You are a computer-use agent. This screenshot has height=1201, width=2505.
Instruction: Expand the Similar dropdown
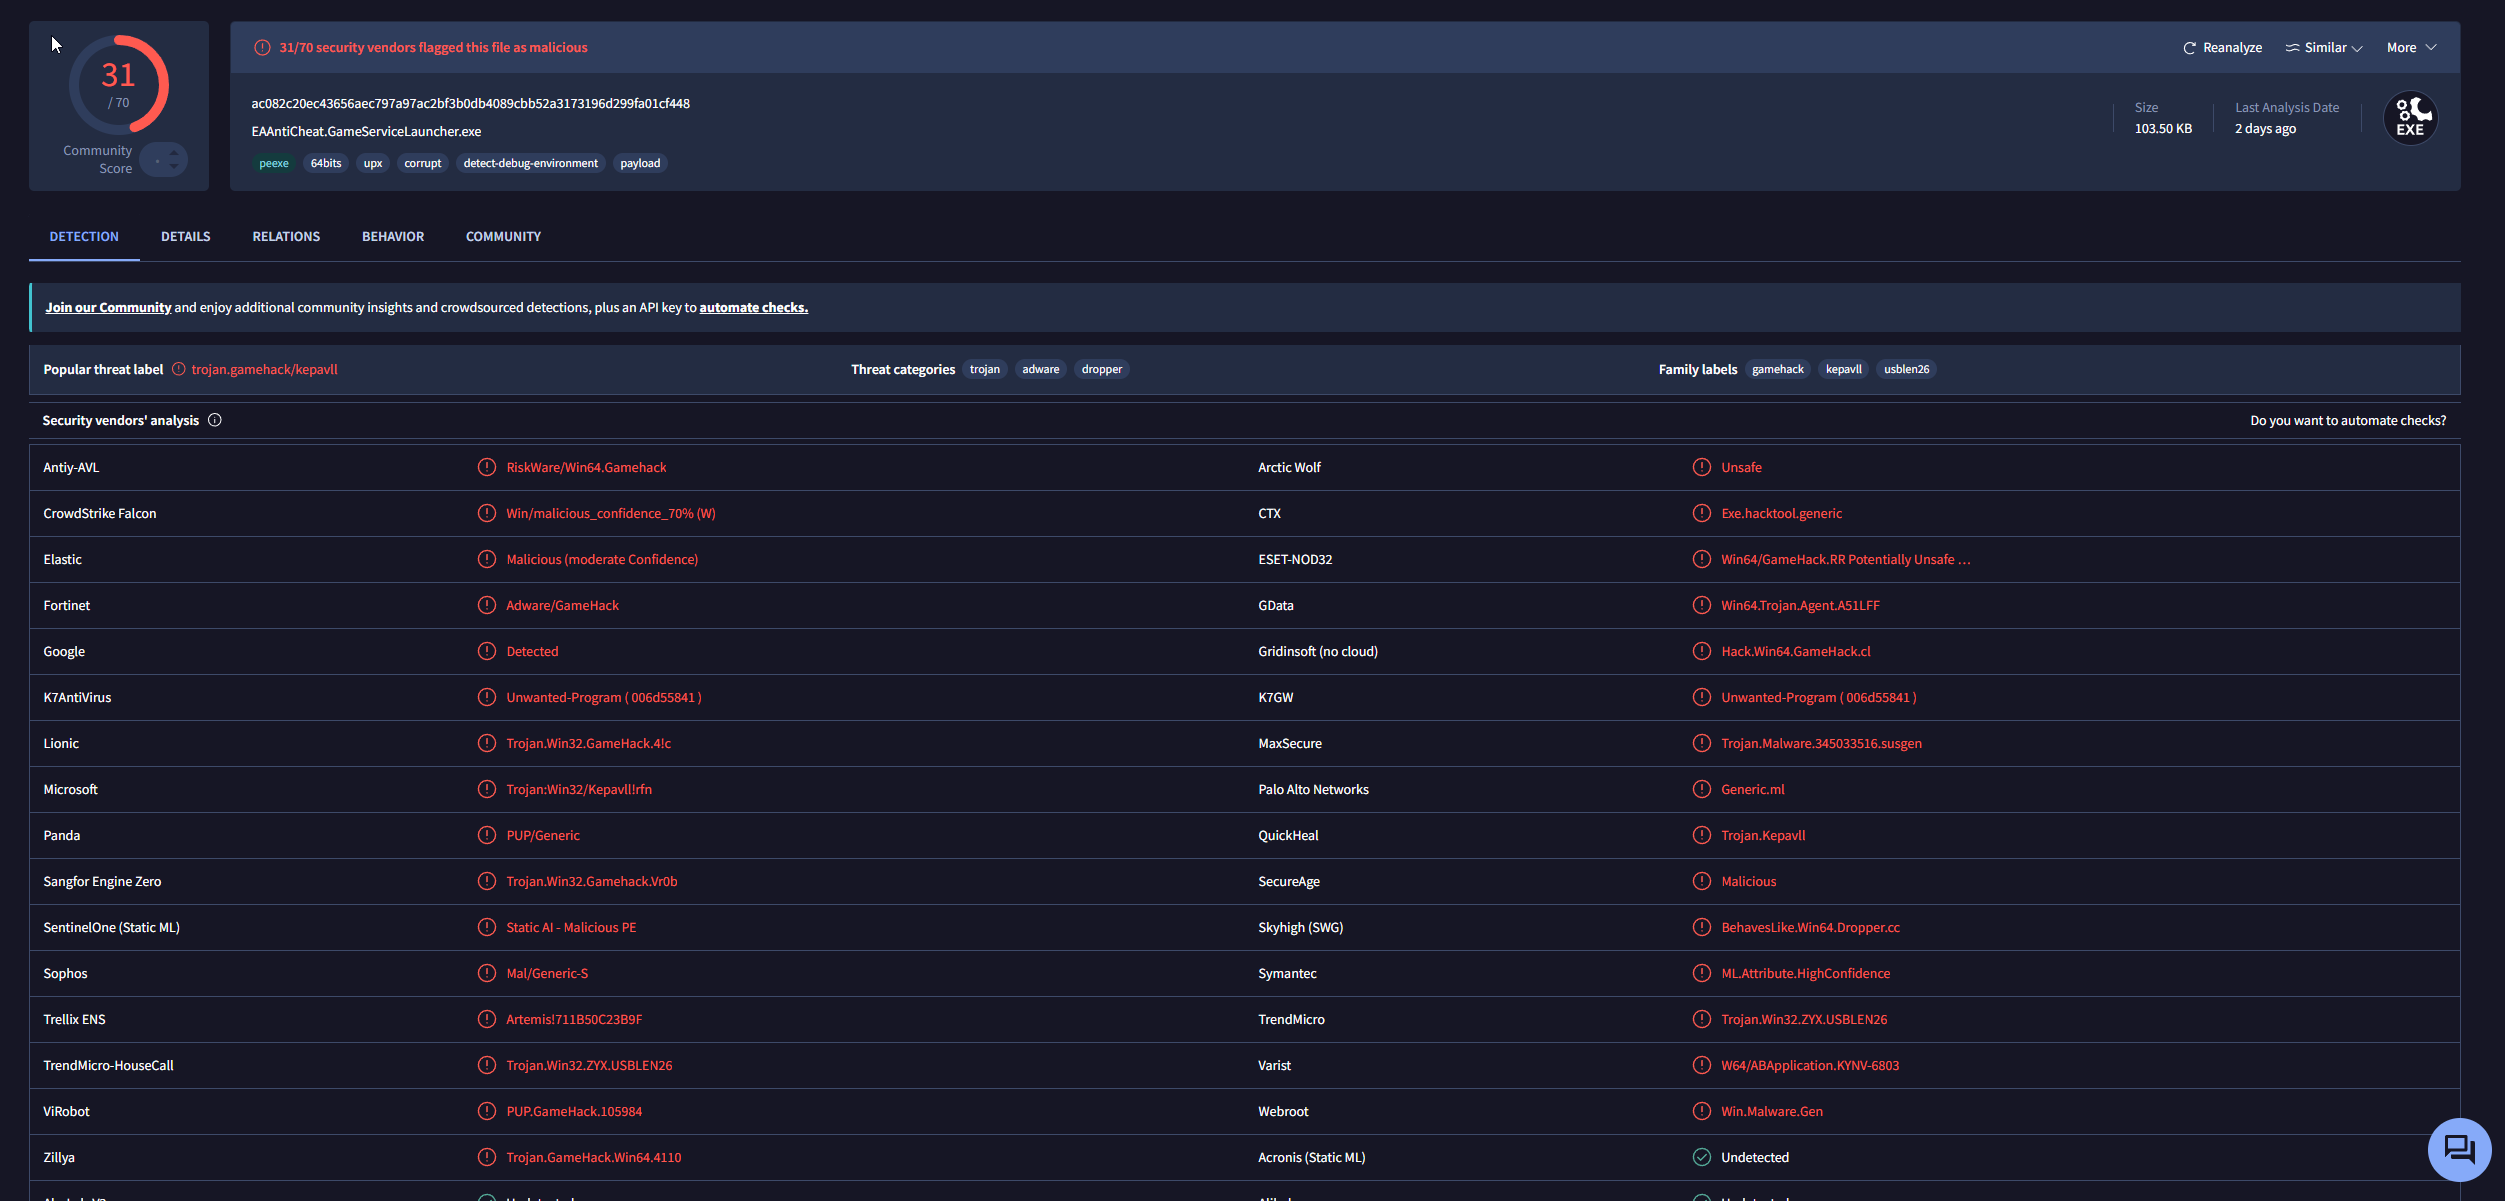tap(2324, 47)
